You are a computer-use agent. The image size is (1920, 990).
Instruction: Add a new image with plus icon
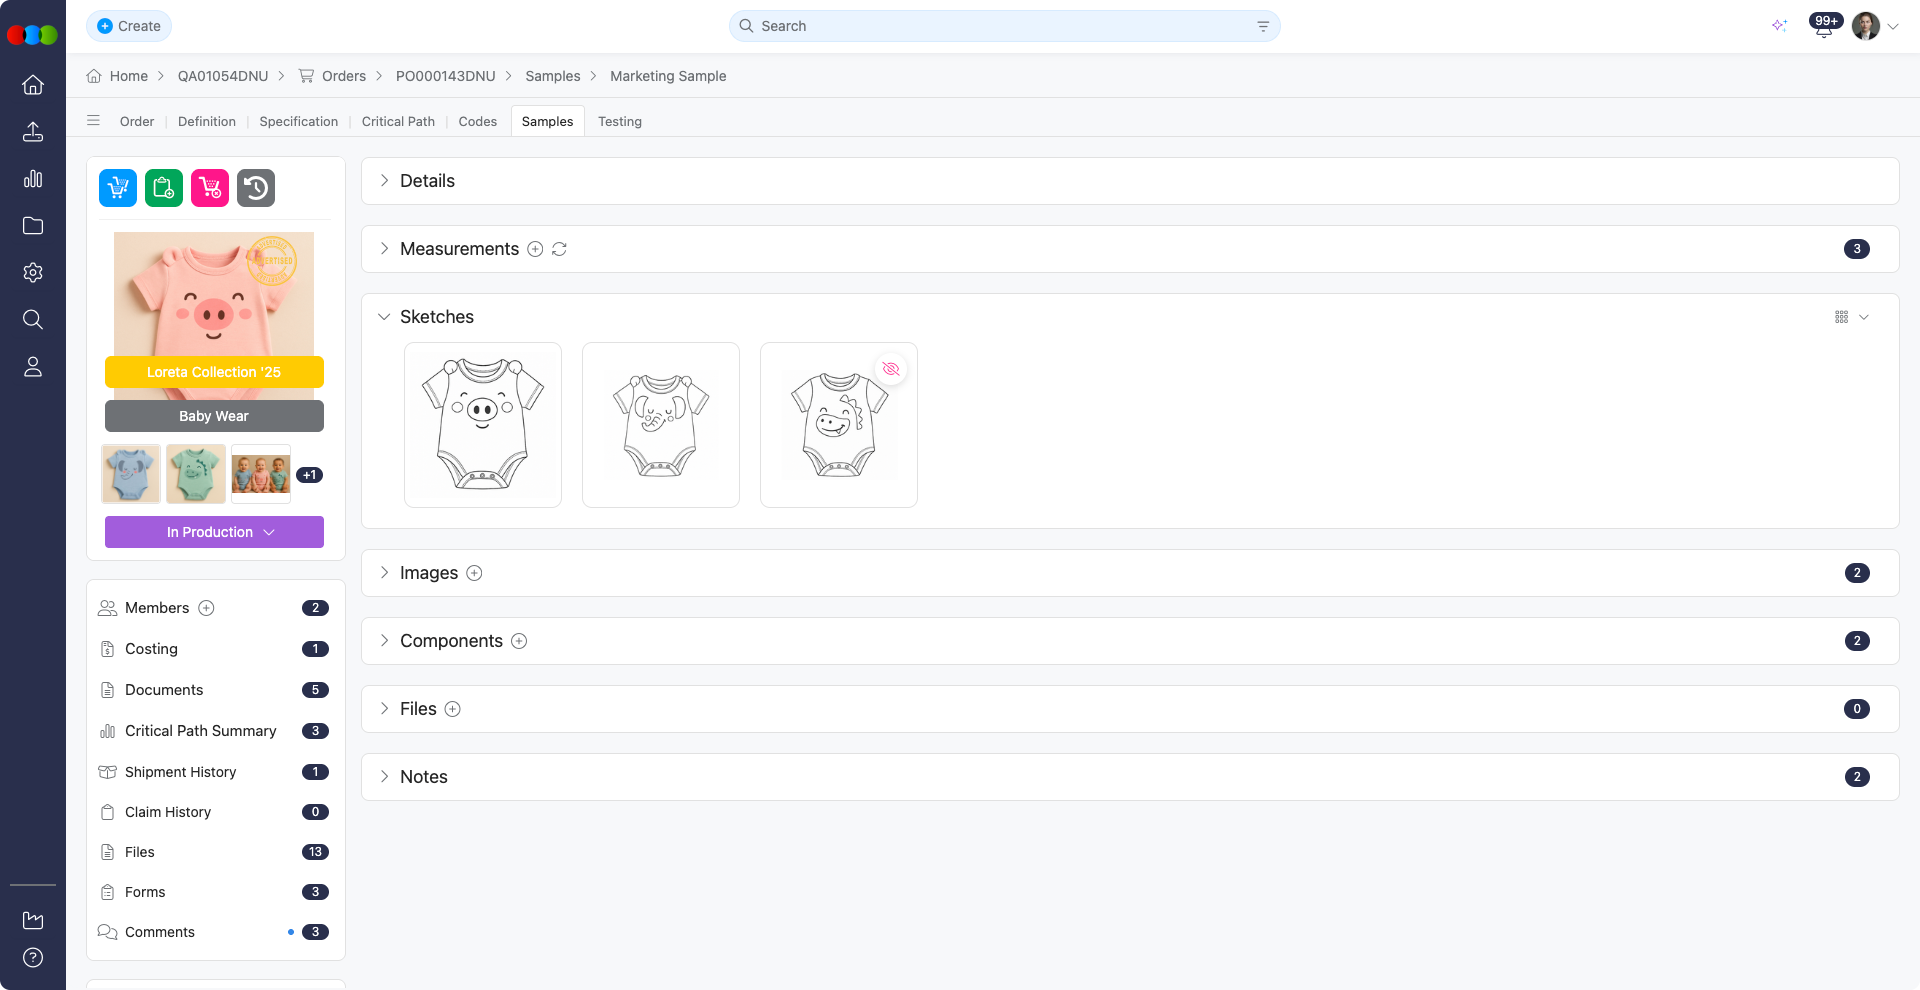coord(475,573)
